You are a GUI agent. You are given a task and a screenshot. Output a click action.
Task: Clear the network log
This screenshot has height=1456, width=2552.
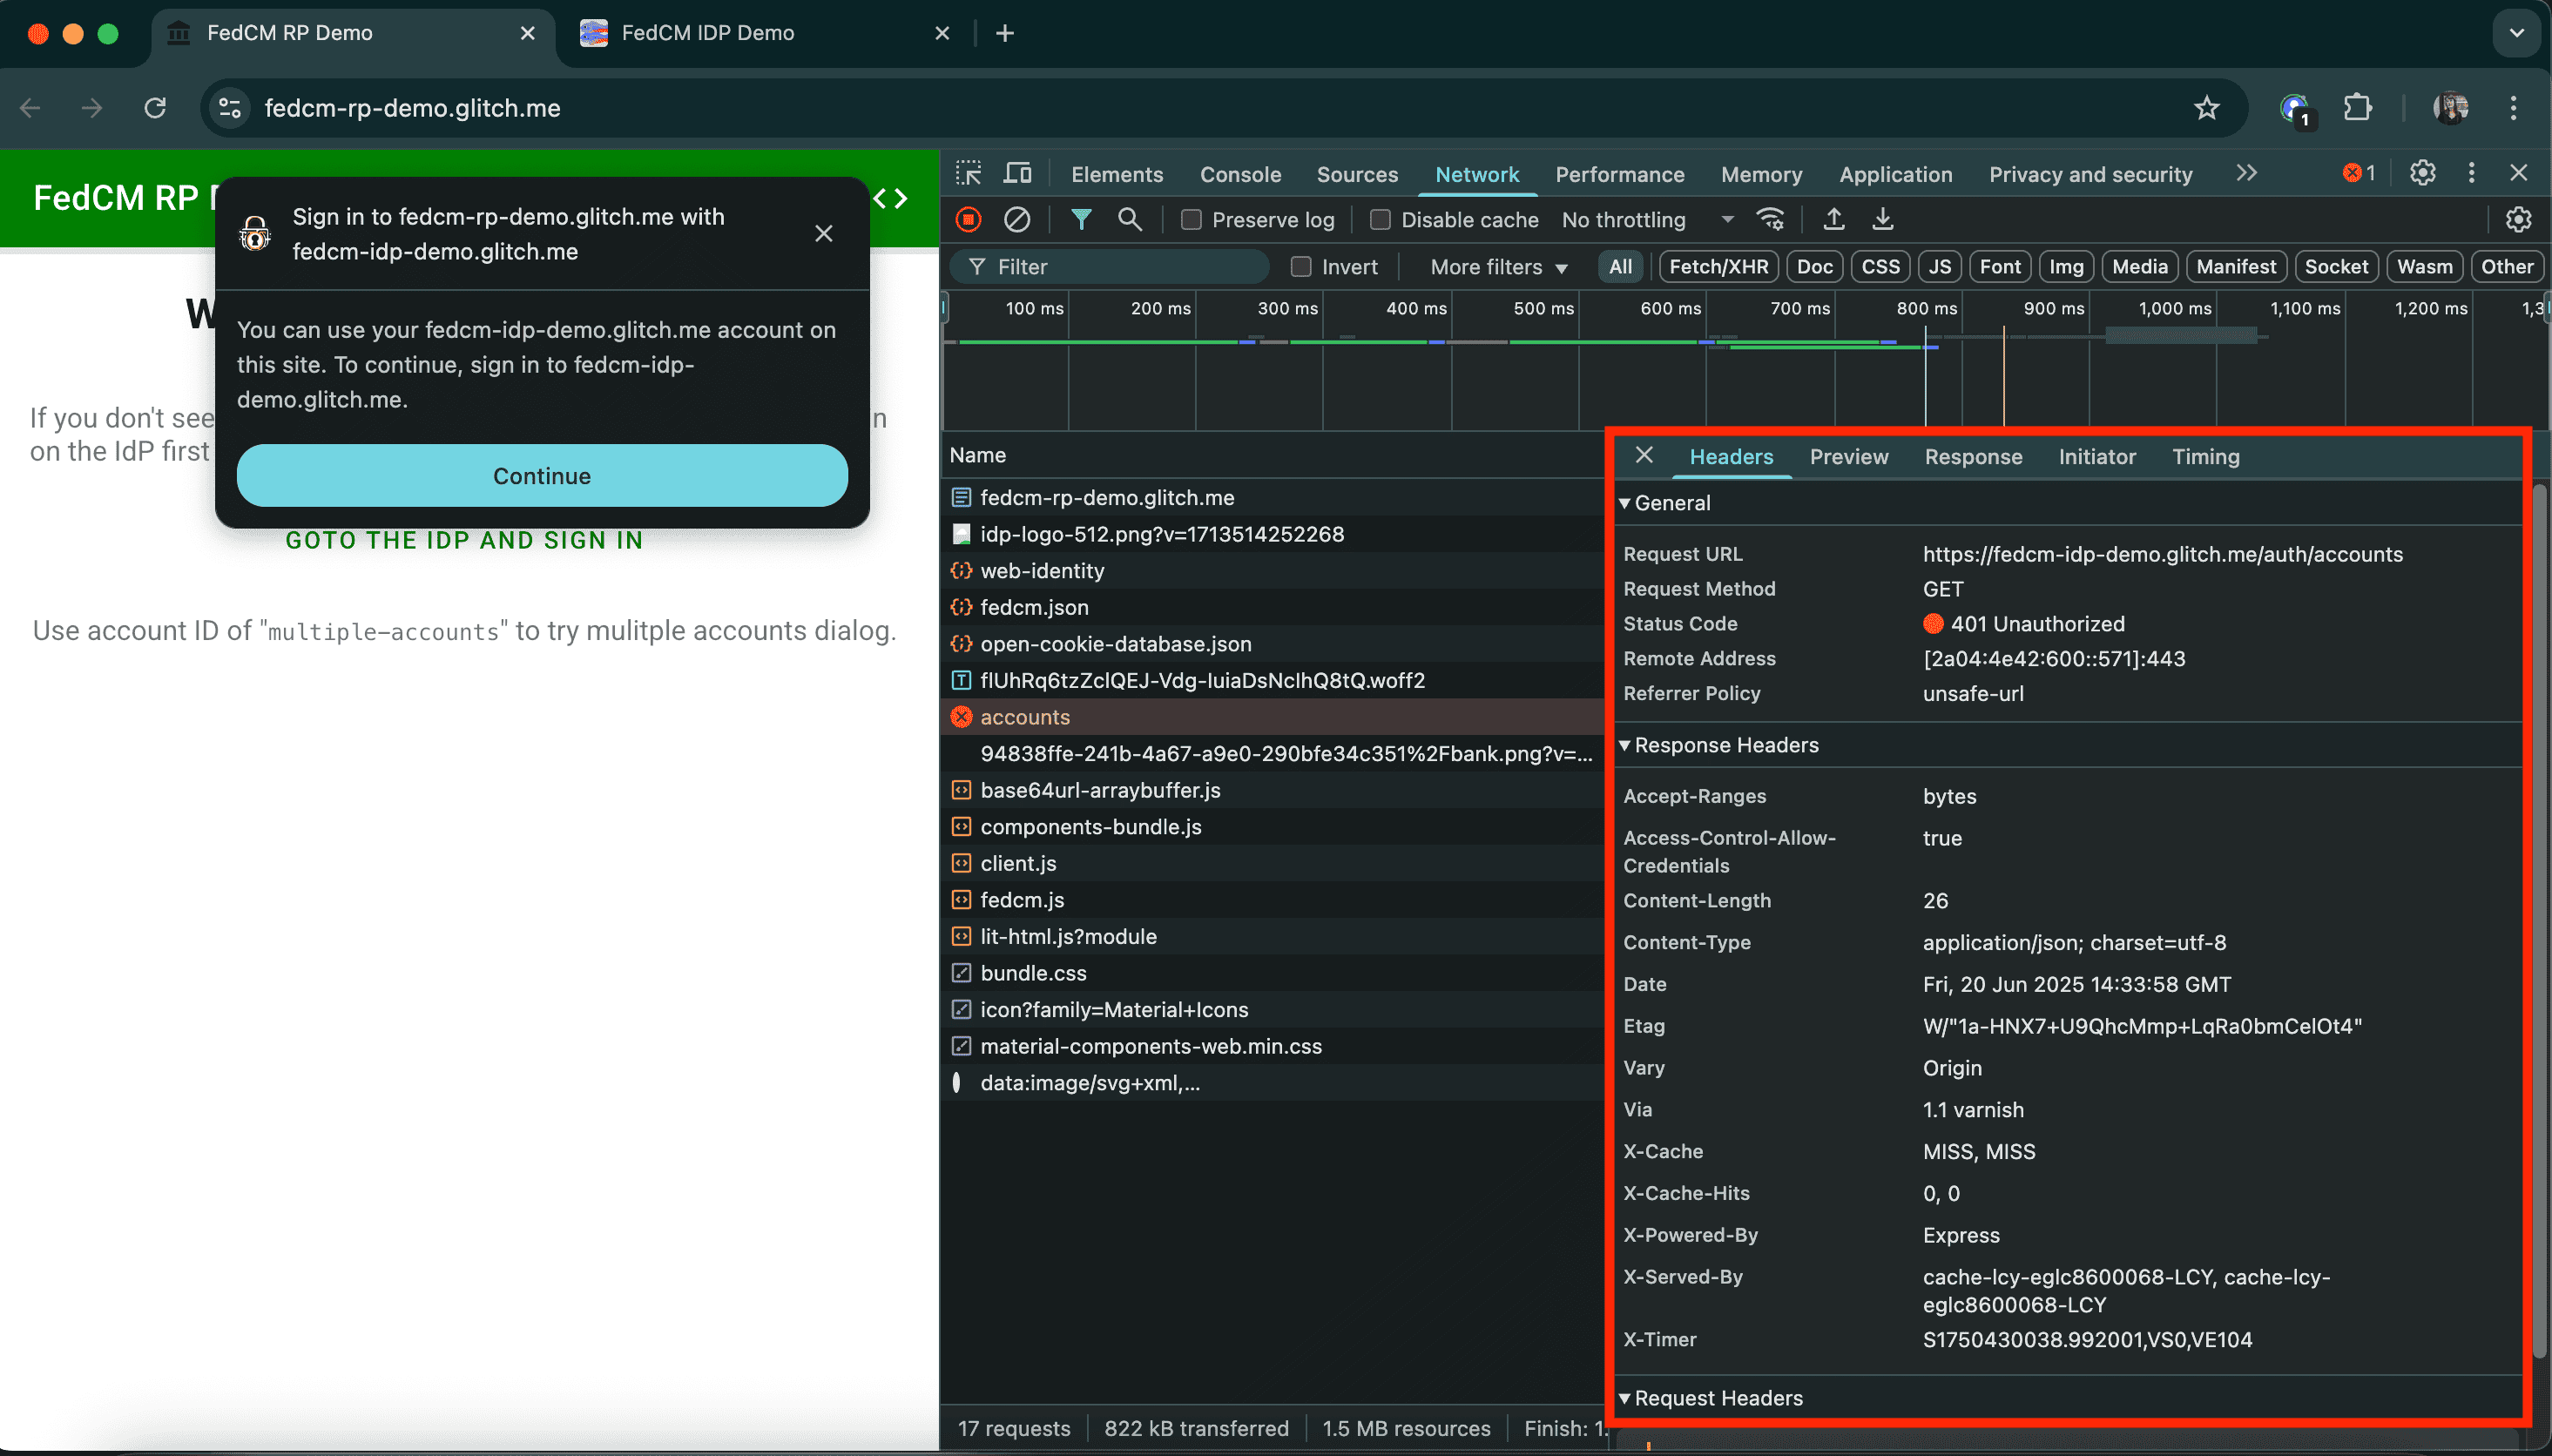click(1018, 220)
